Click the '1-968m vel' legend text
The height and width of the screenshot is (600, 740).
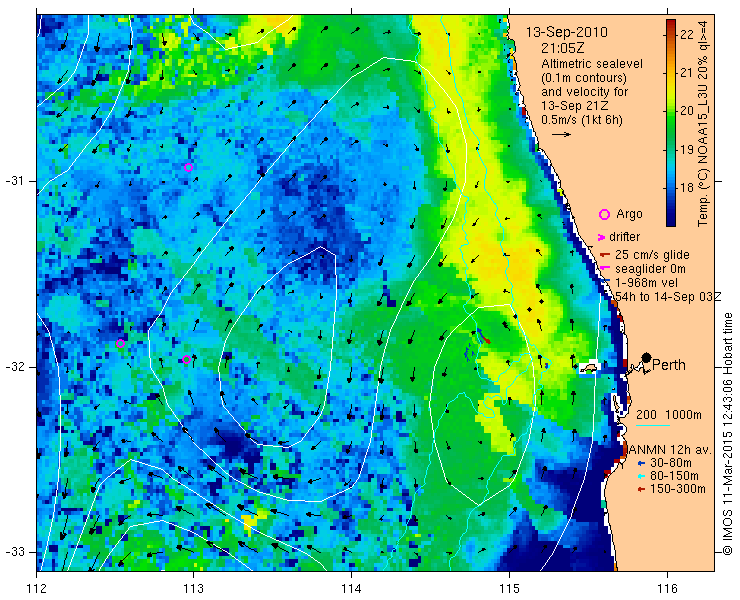pyautogui.click(x=647, y=282)
